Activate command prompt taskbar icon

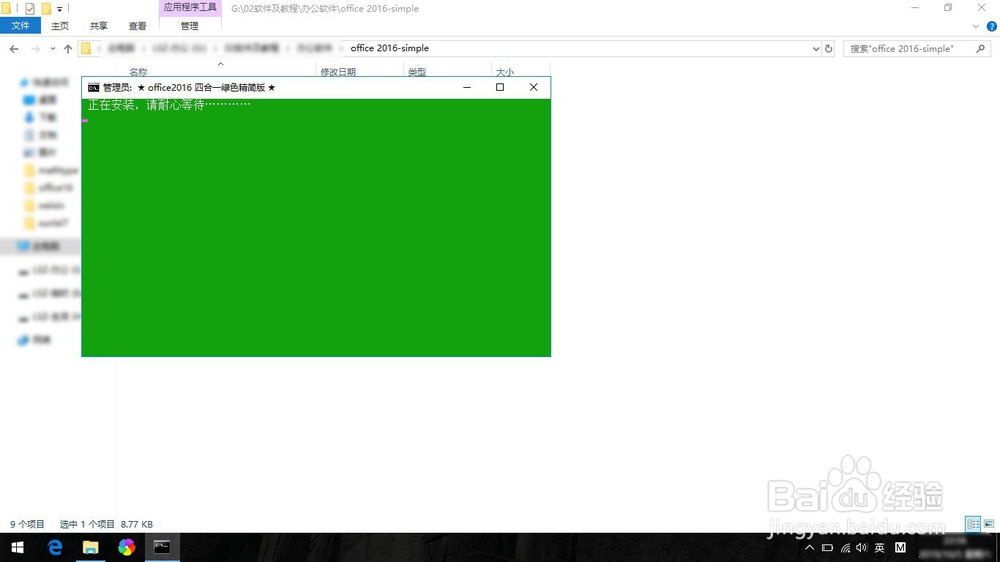pos(162,547)
